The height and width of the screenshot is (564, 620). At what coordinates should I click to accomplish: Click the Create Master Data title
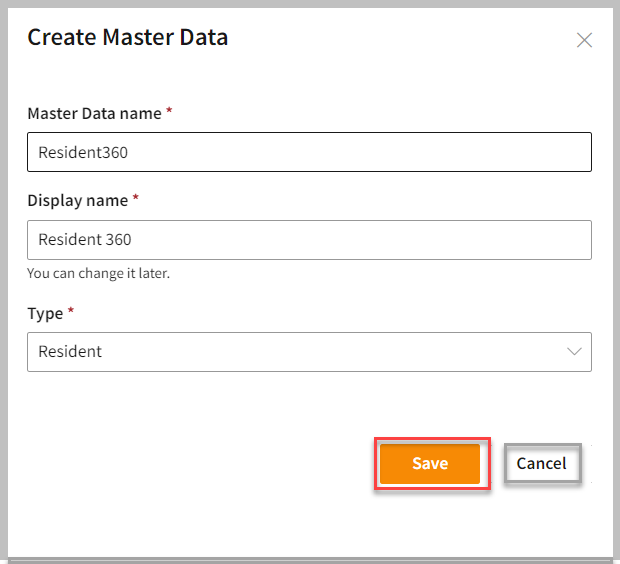click(x=127, y=38)
